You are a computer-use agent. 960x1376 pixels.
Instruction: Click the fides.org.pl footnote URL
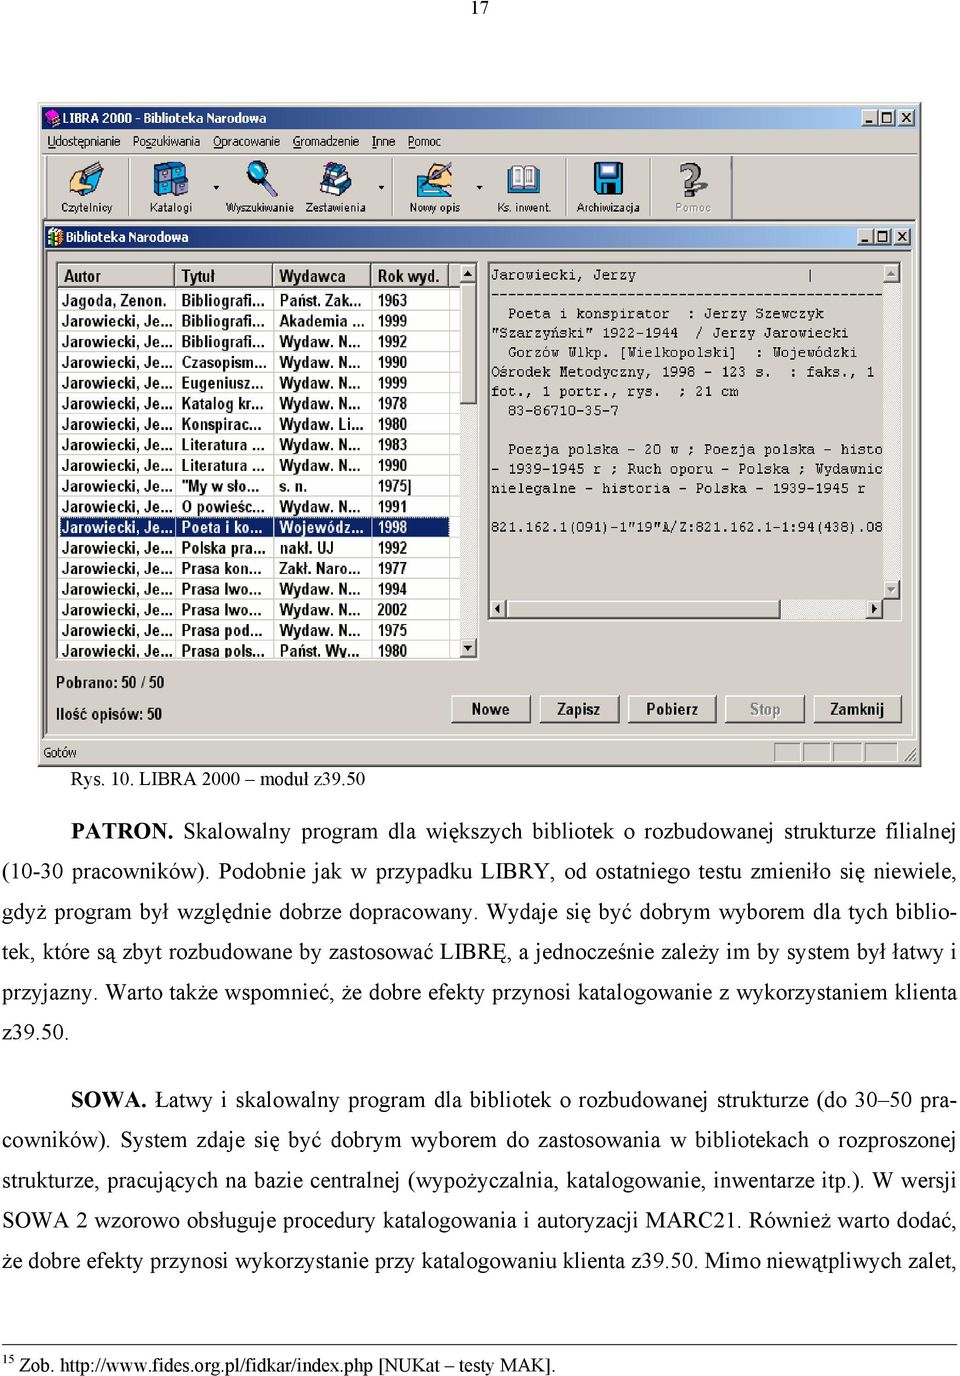[x=216, y=1365]
